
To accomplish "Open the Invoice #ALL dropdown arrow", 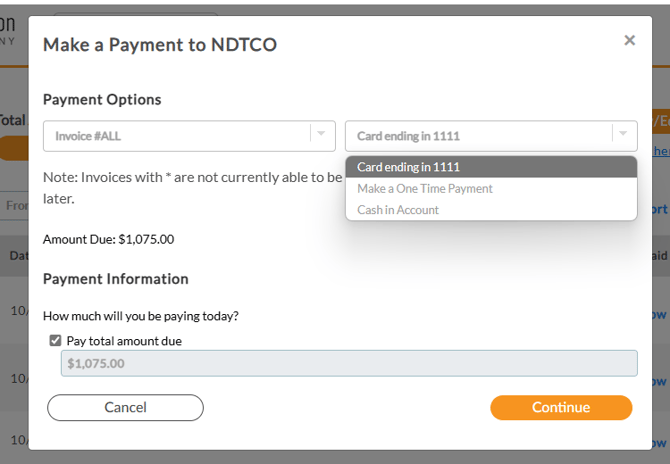I will pos(321,134).
